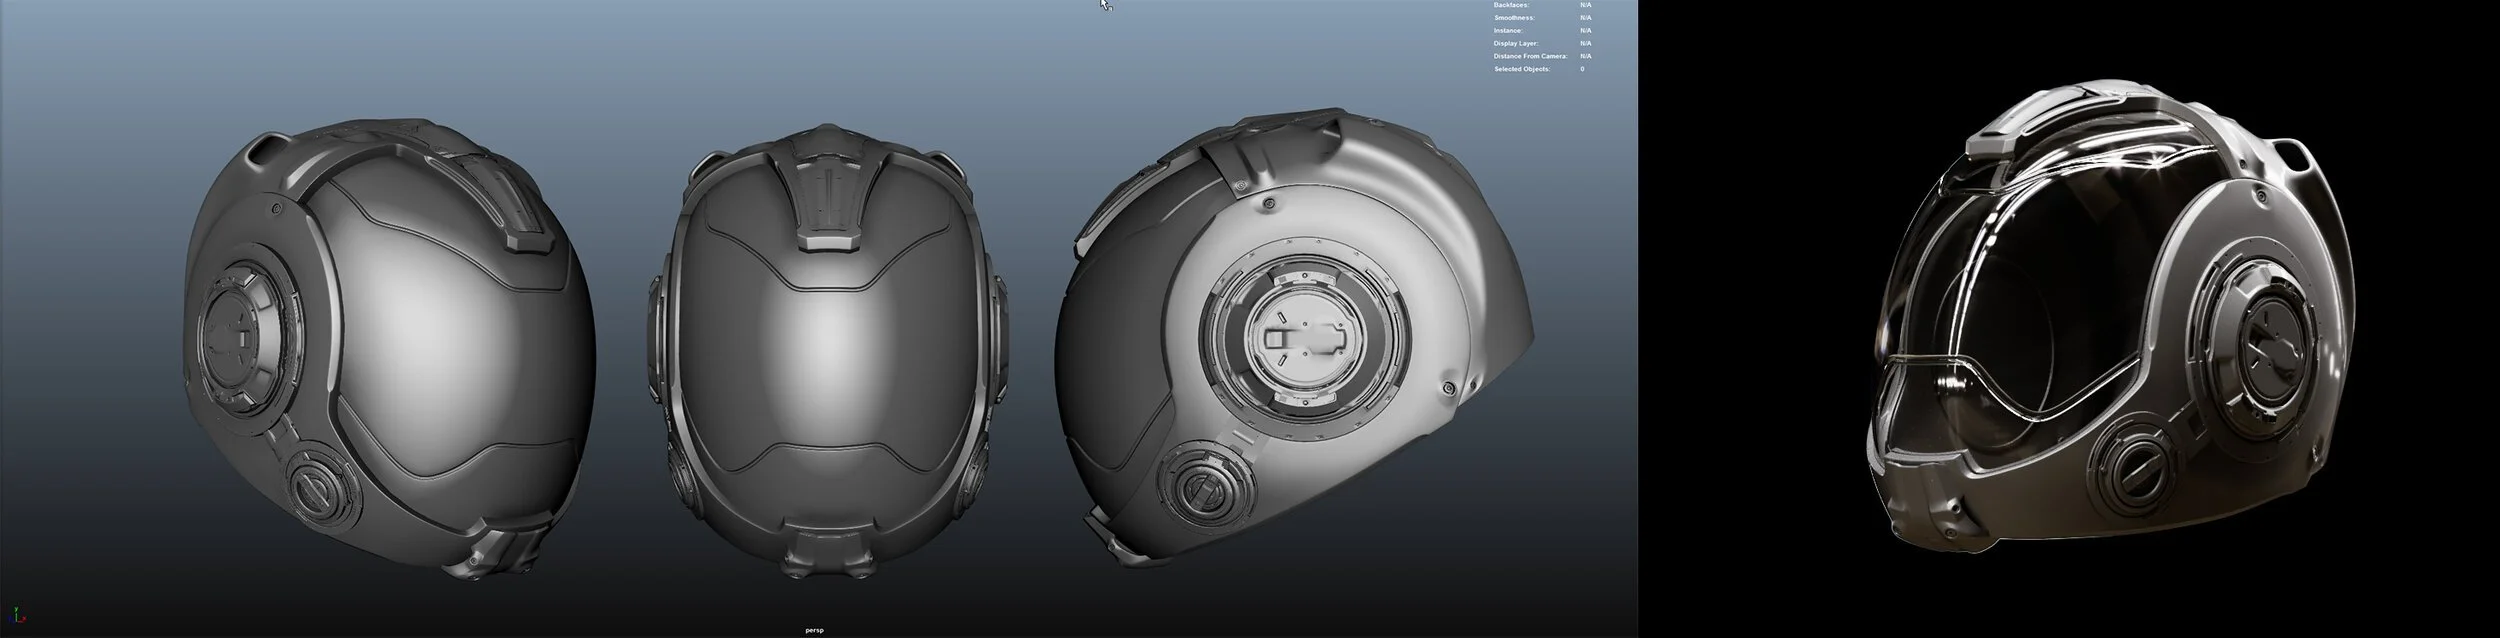Click the 'Selected Objects:' HUD label
The height and width of the screenshot is (638, 2500).
coord(1522,69)
